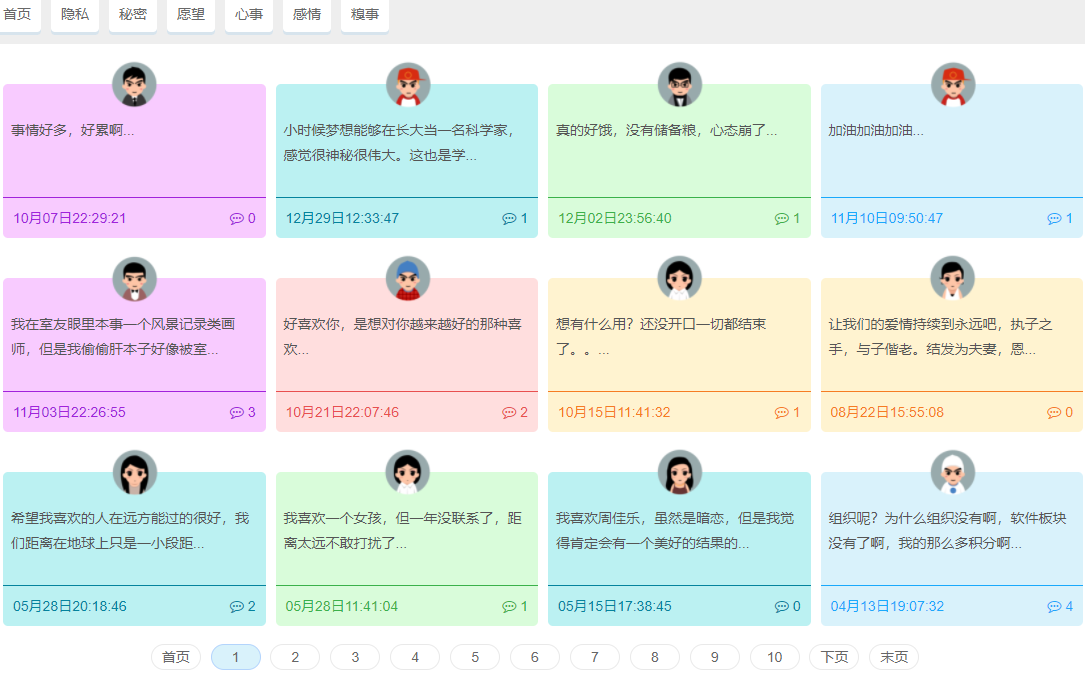
Task: Click the avatar on '希望我喜欢的人' post
Action: [134, 471]
